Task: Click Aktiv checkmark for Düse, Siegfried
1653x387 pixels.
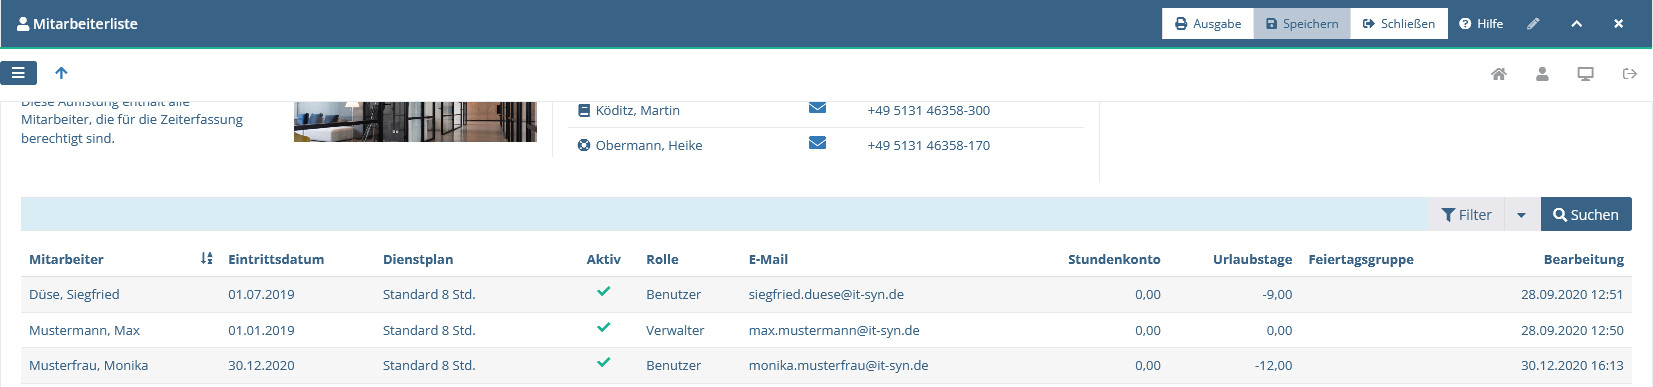Action: tap(603, 292)
